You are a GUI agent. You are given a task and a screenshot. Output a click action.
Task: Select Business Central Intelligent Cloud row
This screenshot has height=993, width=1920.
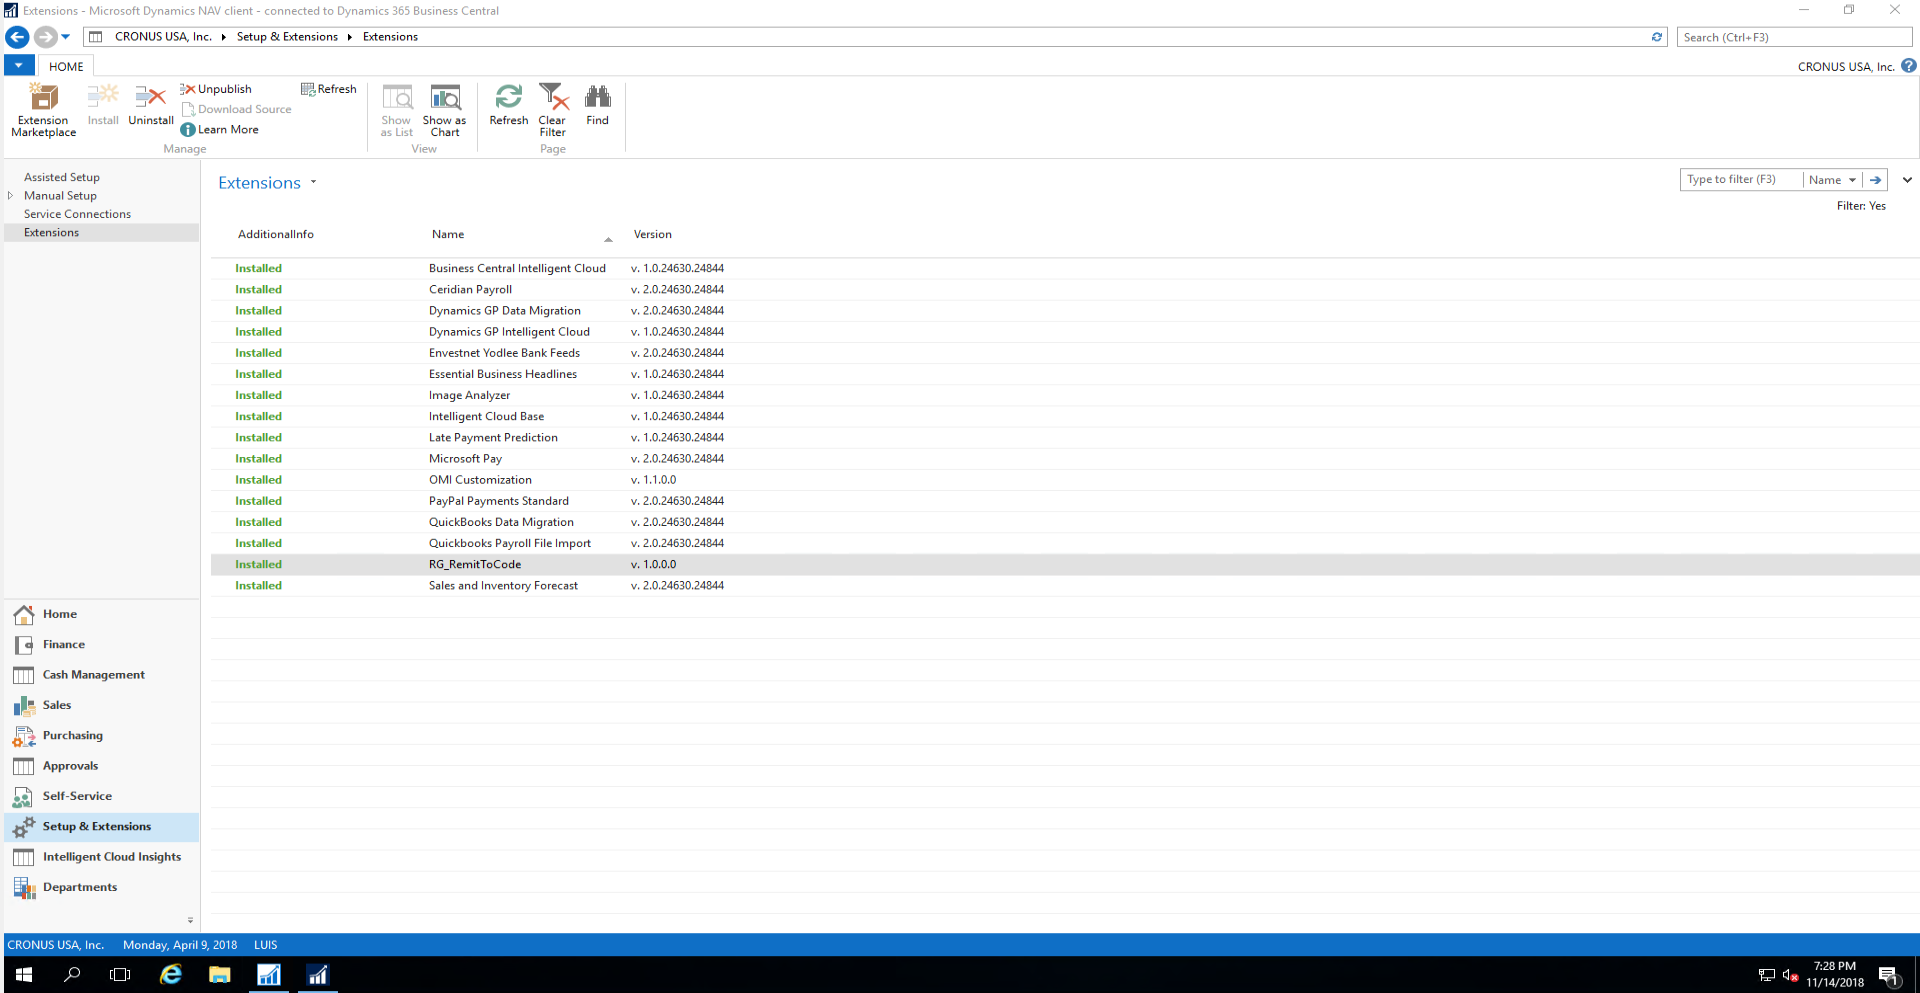click(x=1065, y=268)
